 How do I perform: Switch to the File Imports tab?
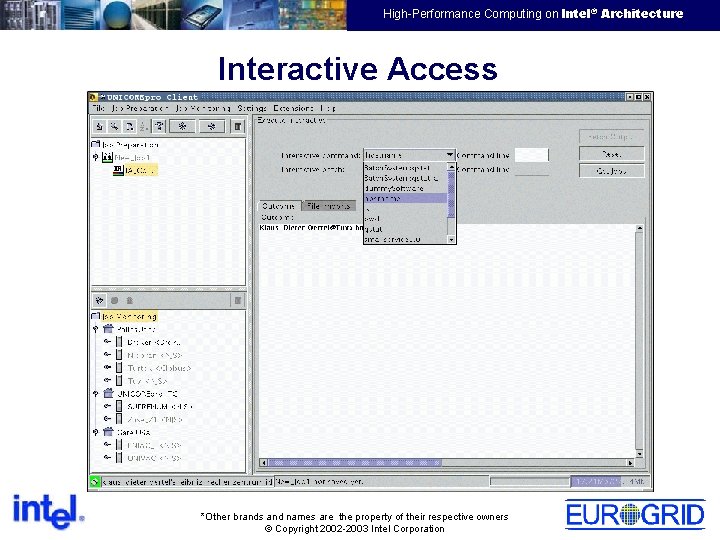(328, 206)
